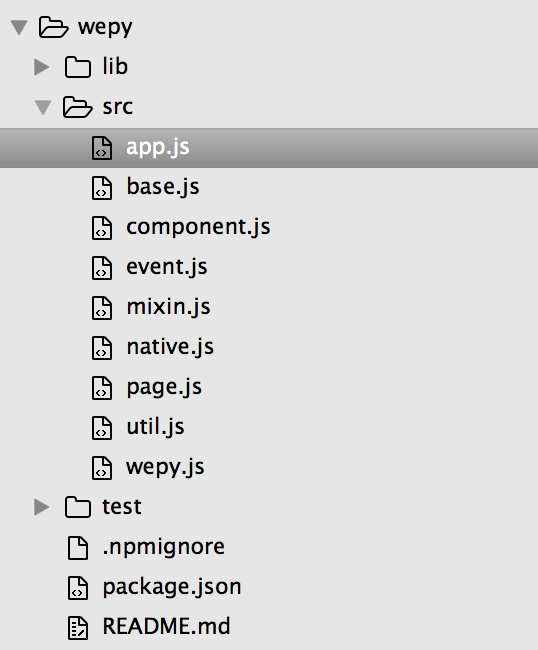The image size is (538, 650).
Task: Open page.js file
Action: 164,387
